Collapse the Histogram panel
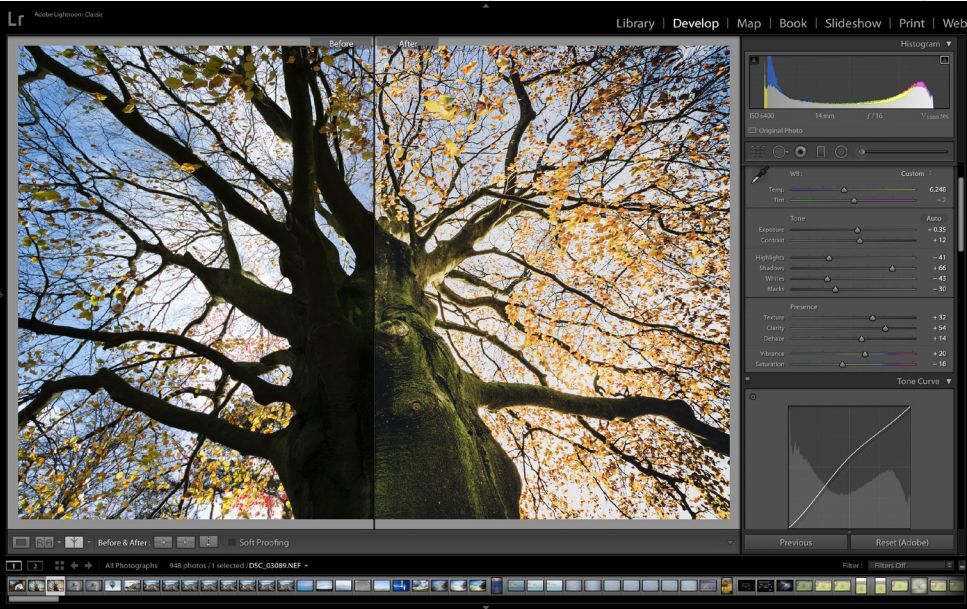 pos(948,44)
